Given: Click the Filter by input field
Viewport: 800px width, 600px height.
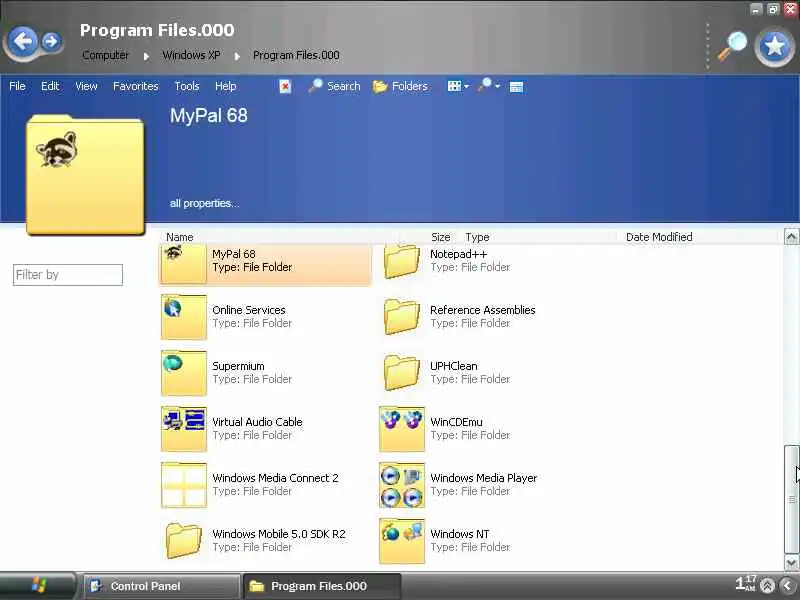Looking at the screenshot, I should tap(68, 274).
